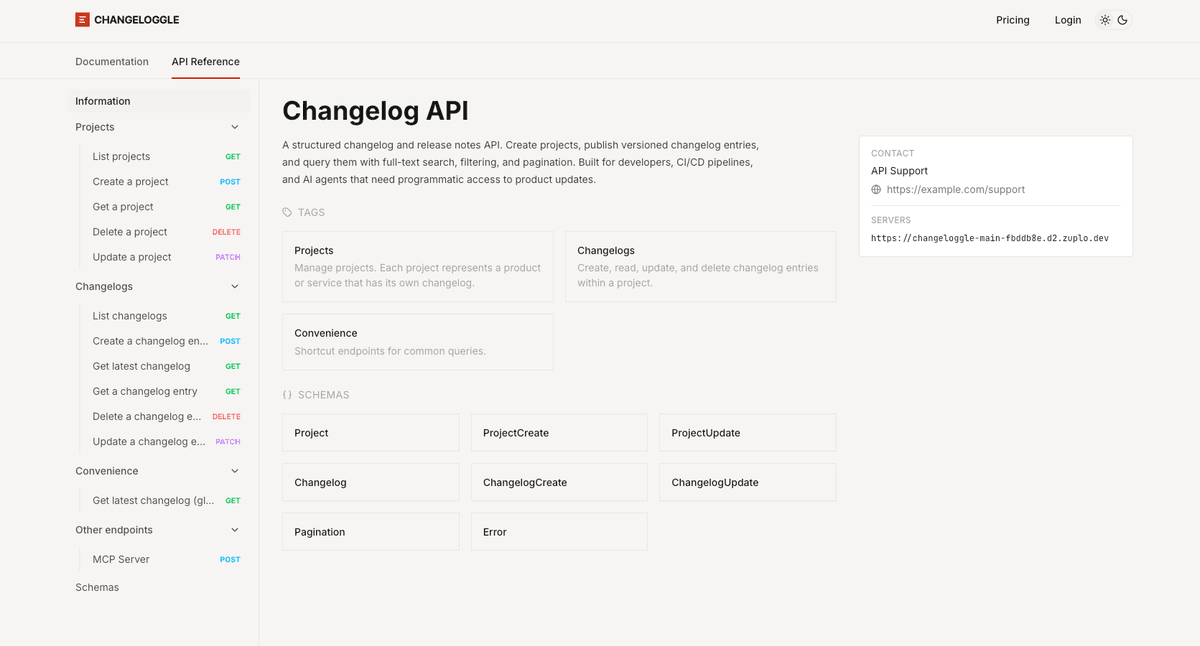This screenshot has width=1200, height=646.
Task: Click the Login button
Action: pyautogui.click(x=1067, y=19)
